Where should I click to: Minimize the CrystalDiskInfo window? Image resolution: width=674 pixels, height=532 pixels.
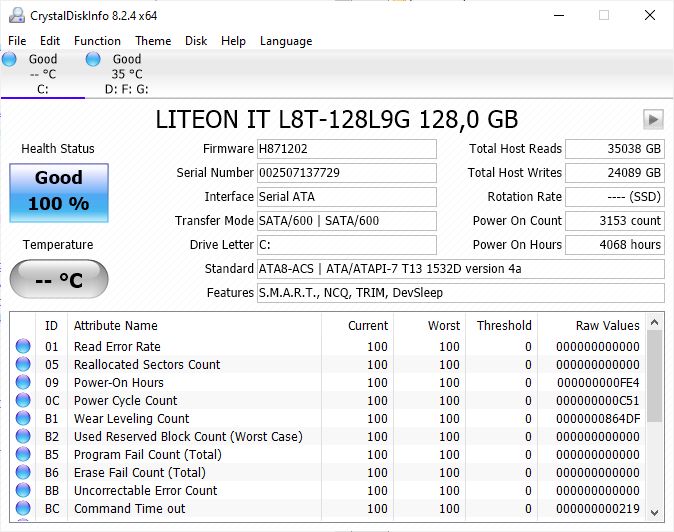coord(559,15)
